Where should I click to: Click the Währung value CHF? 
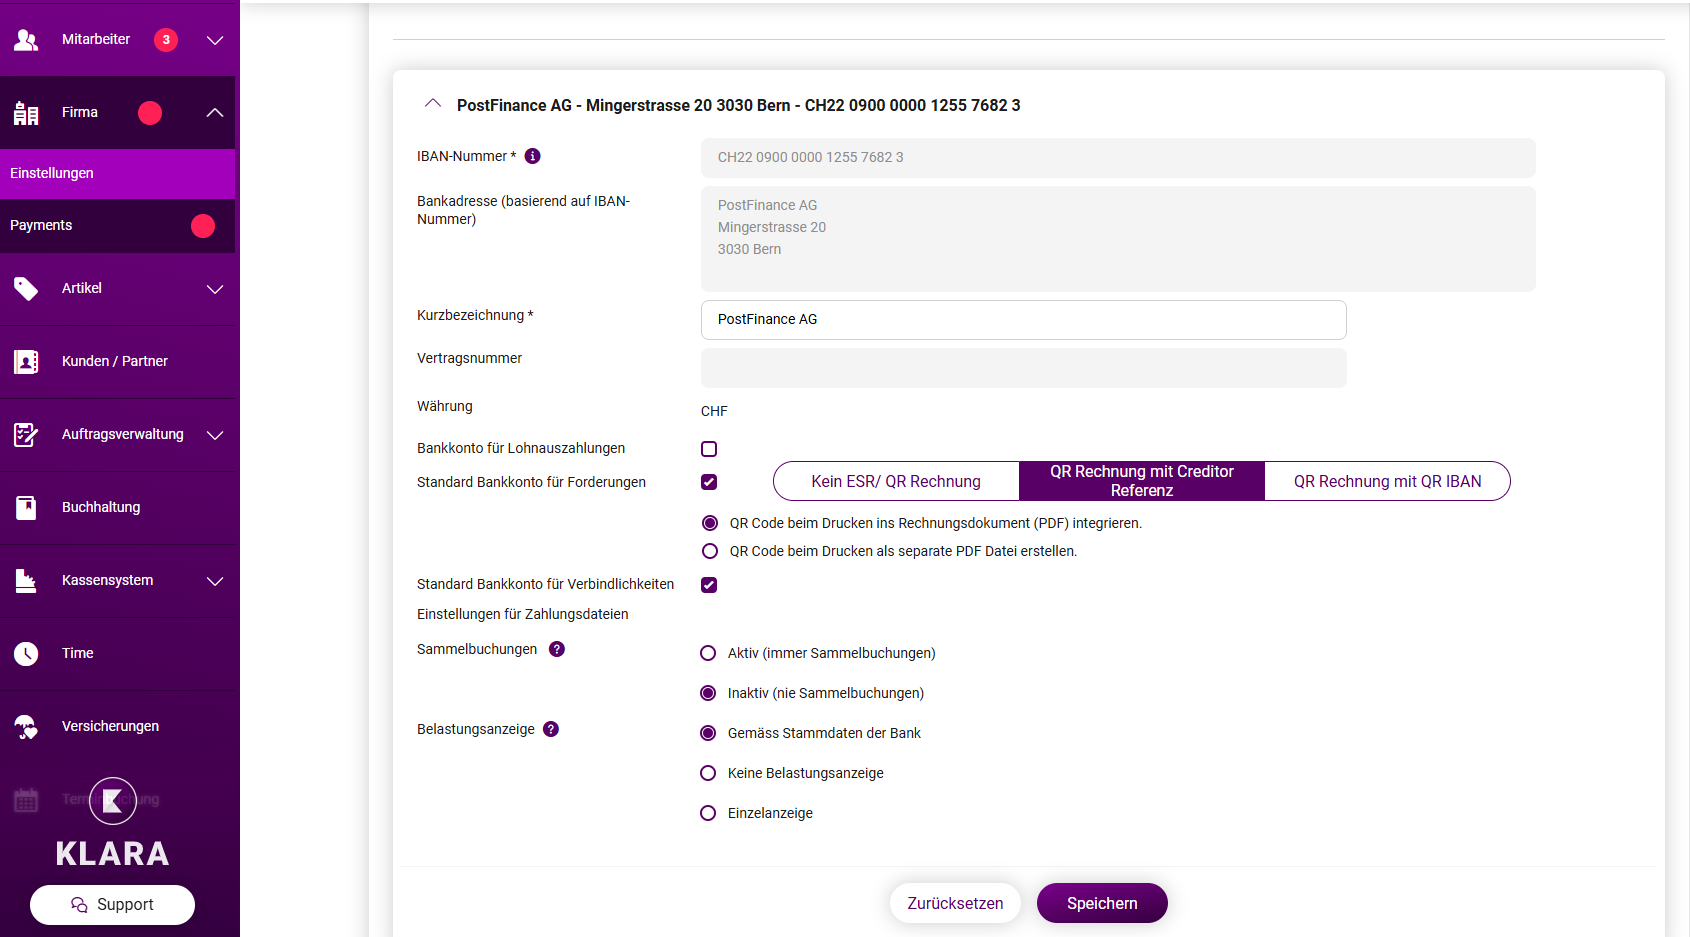click(x=714, y=411)
